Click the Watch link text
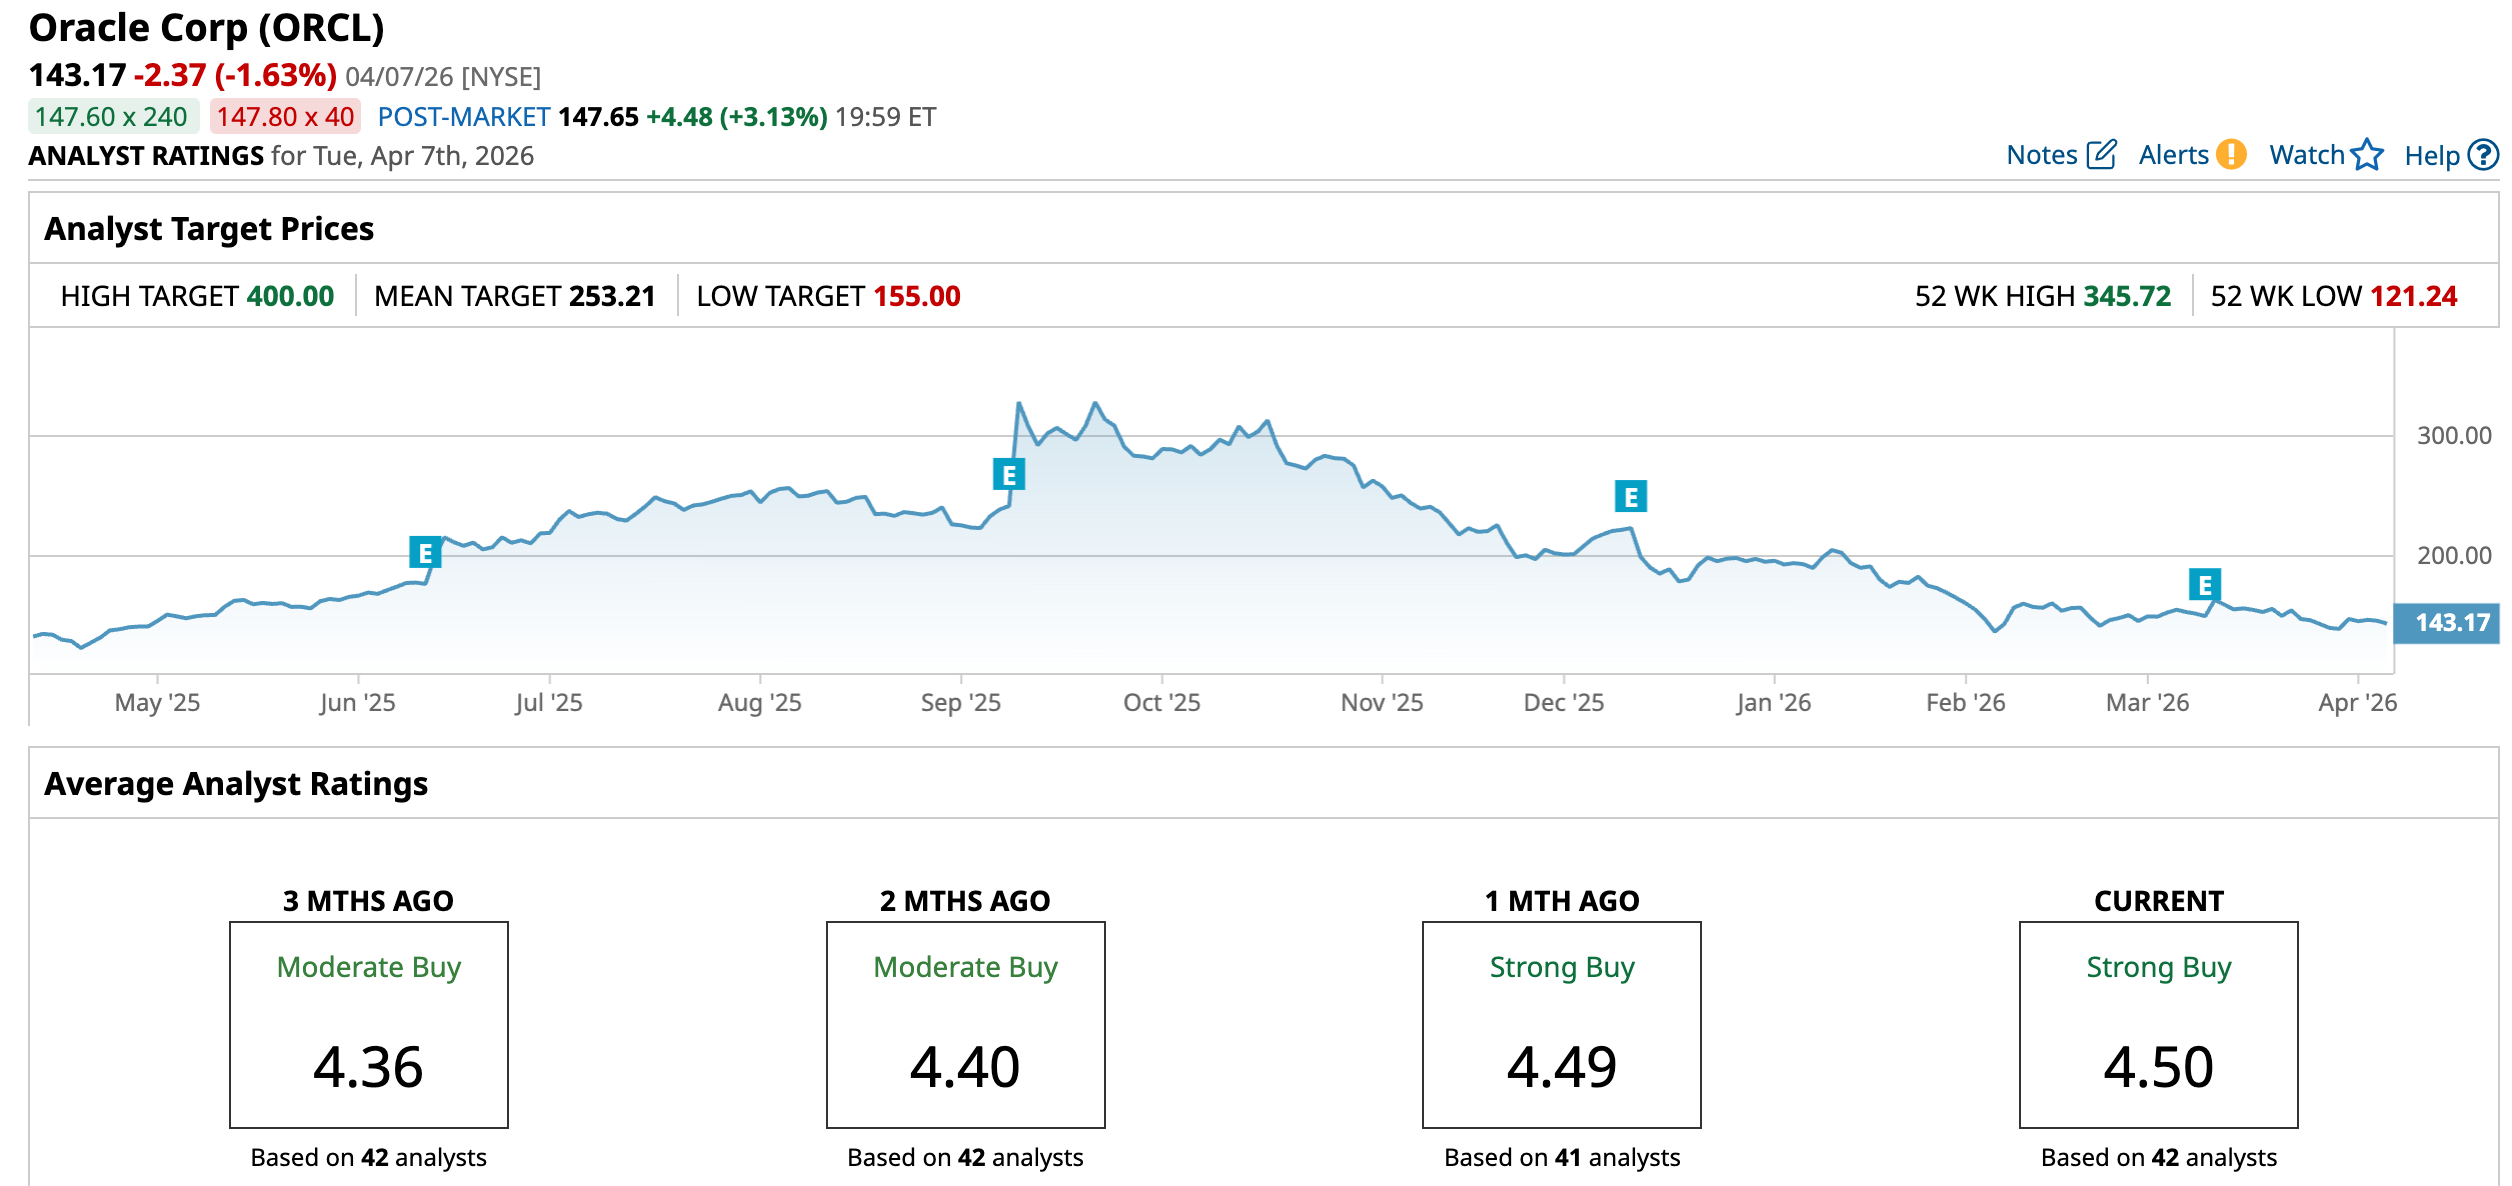Image resolution: width=2512 pixels, height=1186 pixels. (2306, 155)
